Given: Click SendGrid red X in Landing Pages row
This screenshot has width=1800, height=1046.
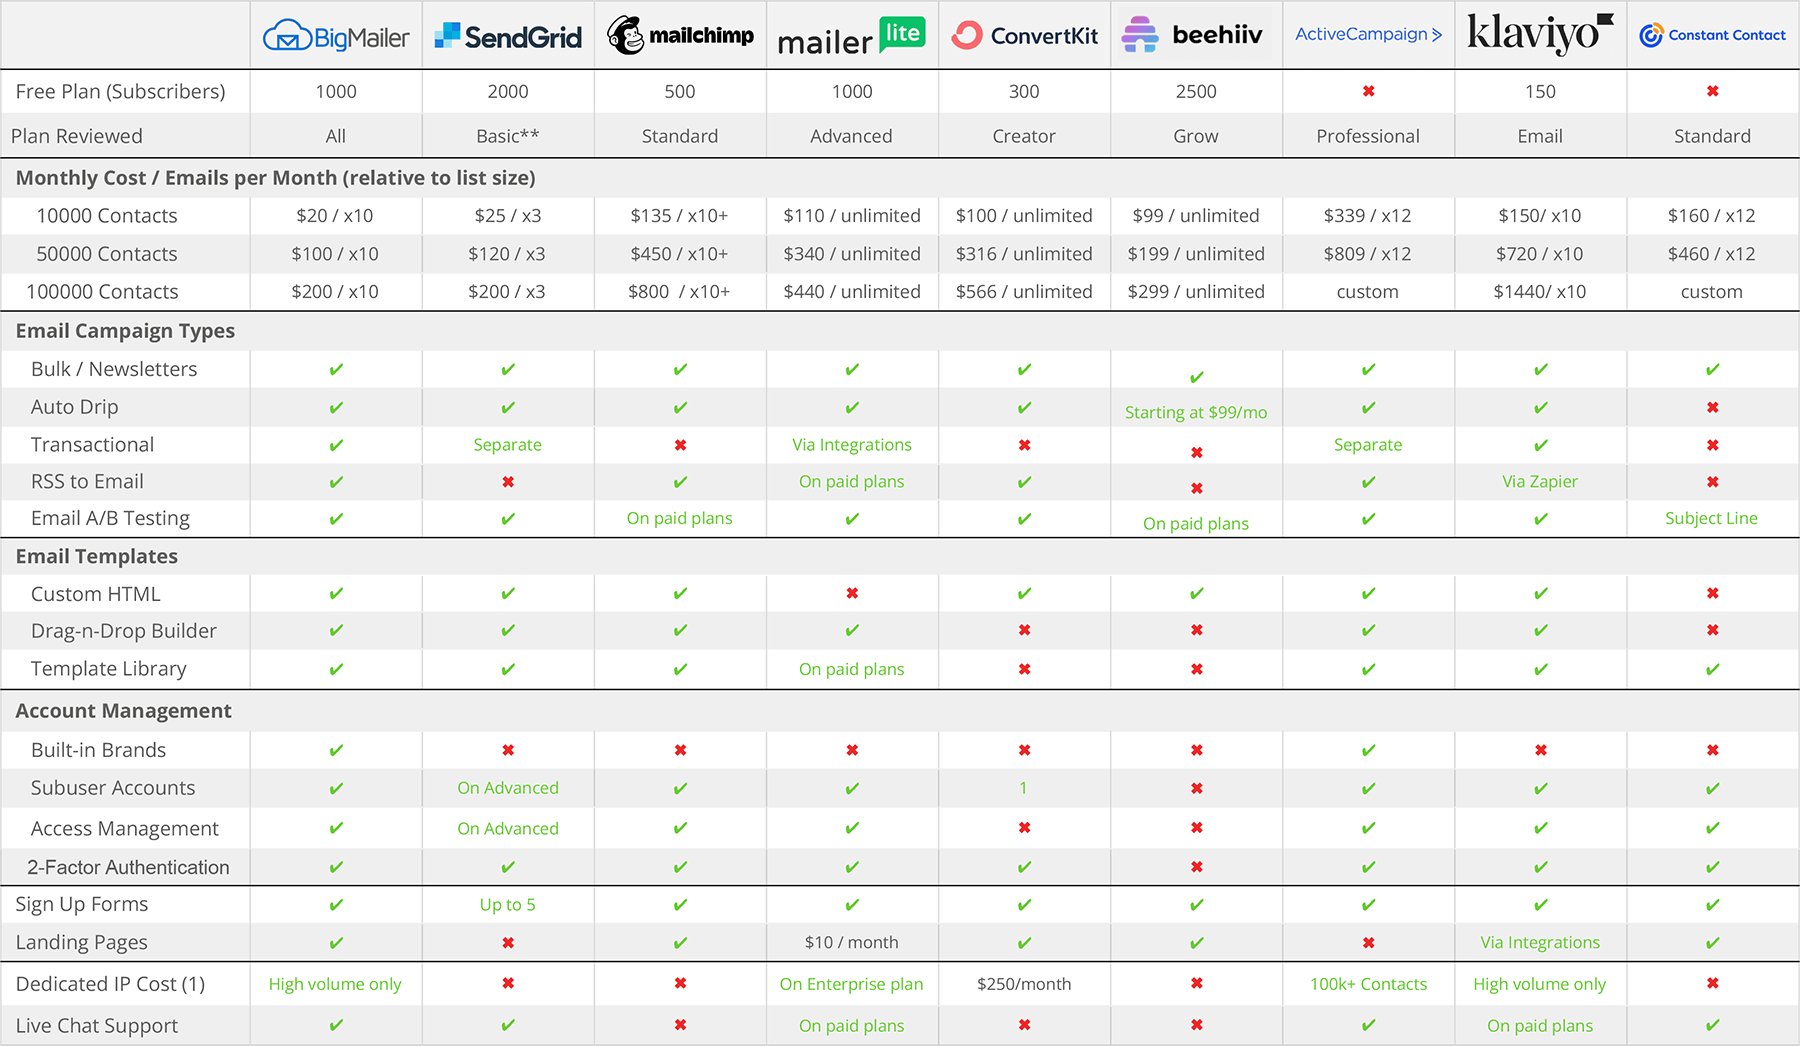Looking at the screenshot, I should [x=508, y=942].
